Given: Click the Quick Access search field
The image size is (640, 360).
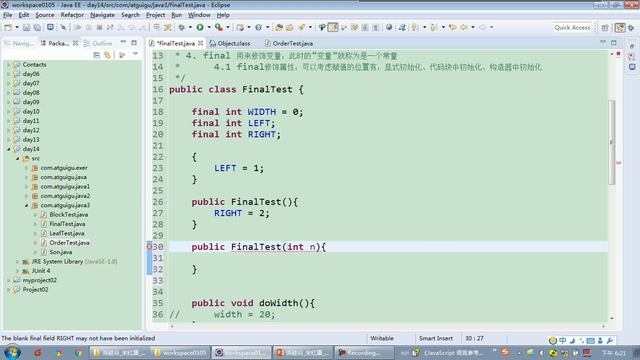Looking at the screenshot, I should (572, 28).
